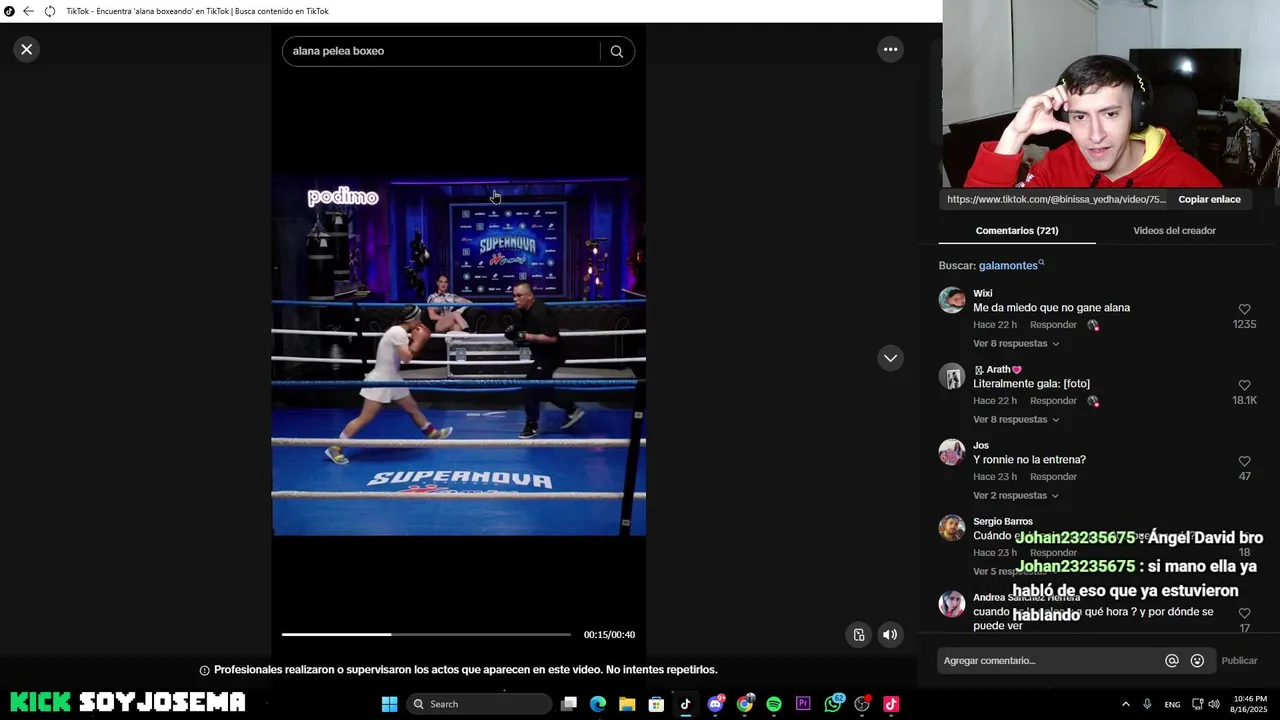Click the search magnifier icon
This screenshot has height=720, width=1280.
(616, 51)
